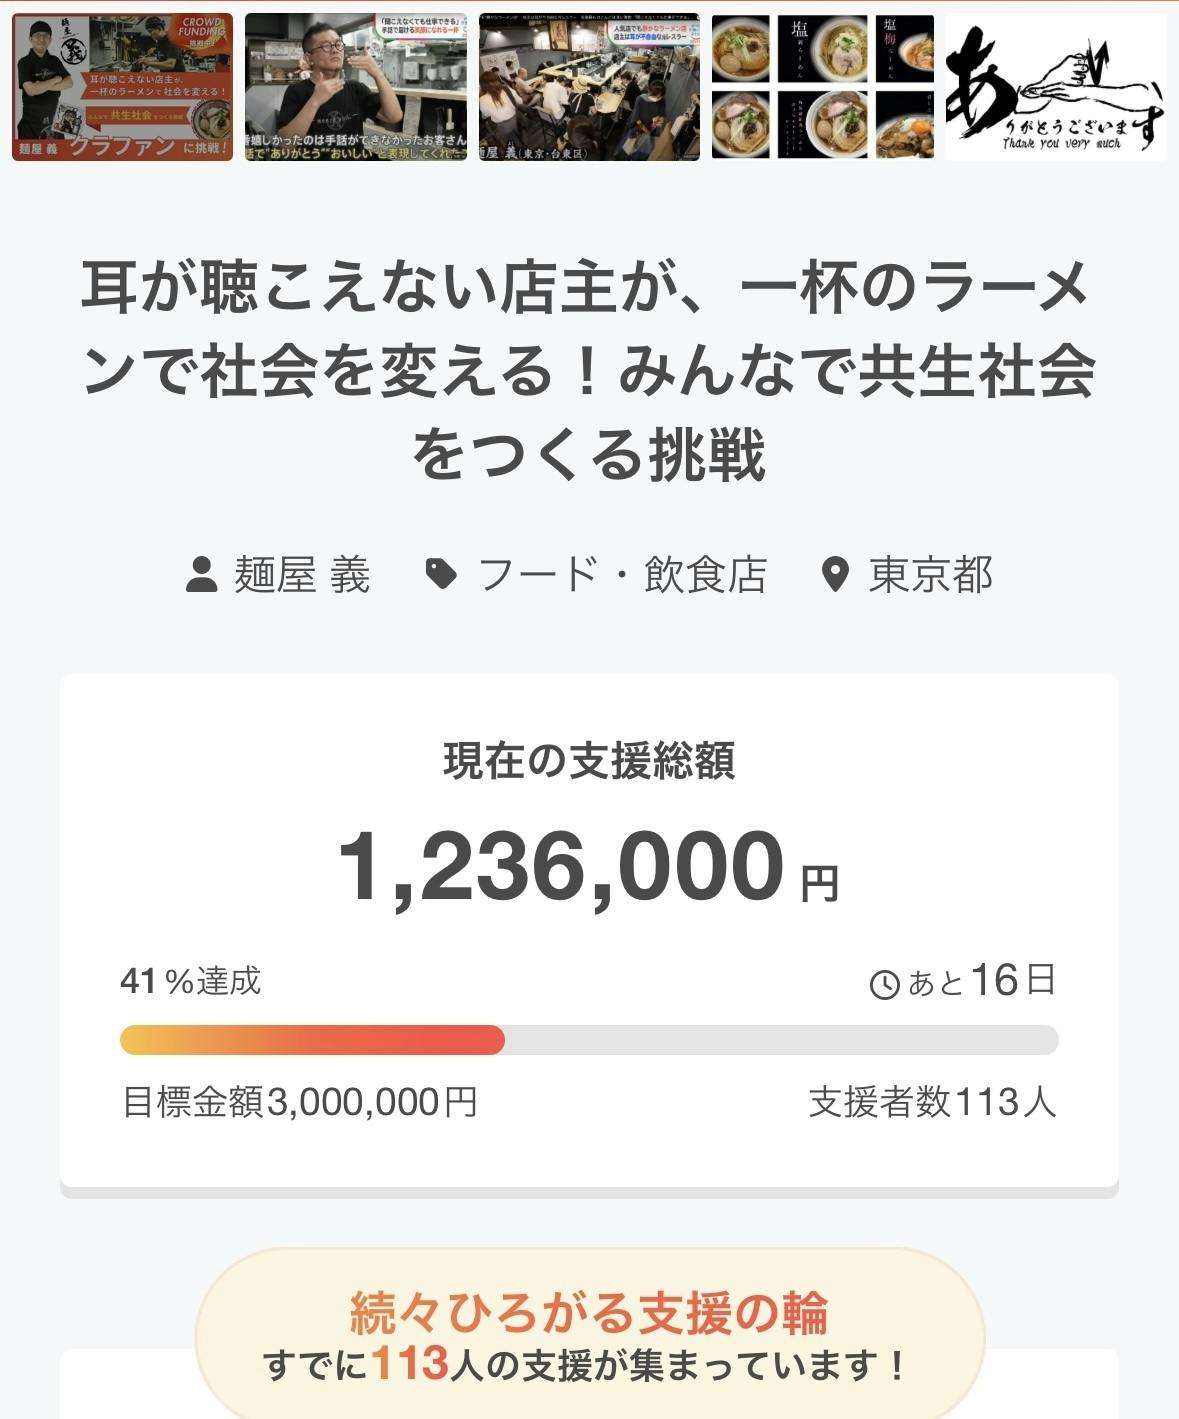Open the フード・飲食店 category link
The height and width of the screenshot is (1419, 1179).
[622, 575]
